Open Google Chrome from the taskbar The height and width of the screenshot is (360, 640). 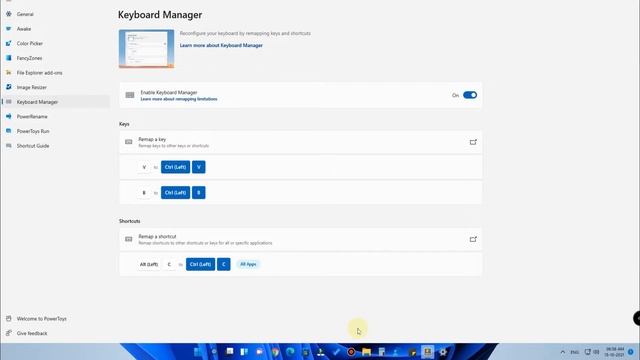(276, 352)
